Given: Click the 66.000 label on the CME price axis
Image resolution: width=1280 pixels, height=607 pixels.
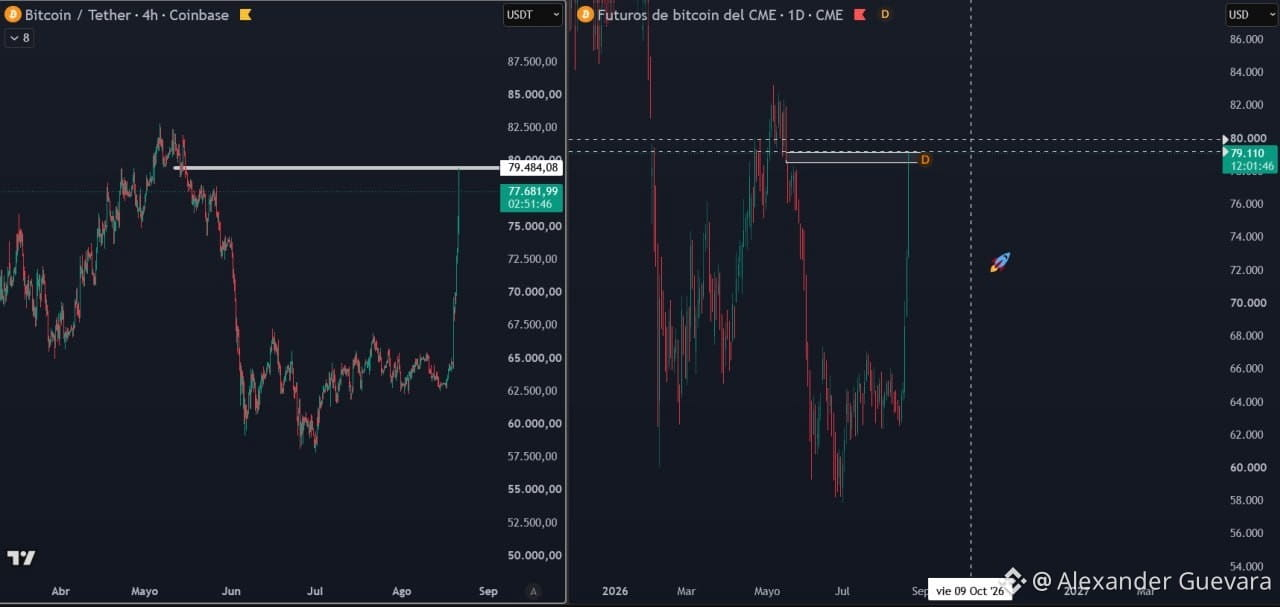Looking at the screenshot, I should pyautogui.click(x=1248, y=369).
